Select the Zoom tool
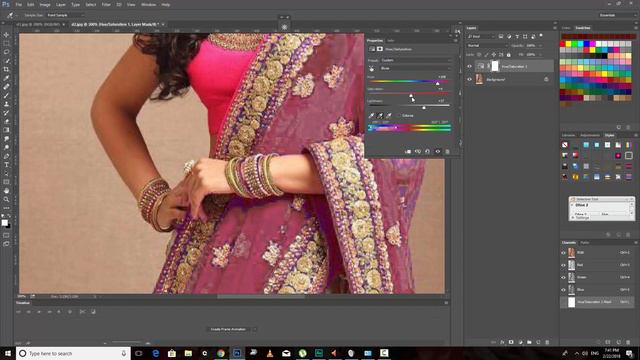Image resolution: width=640 pixels, height=360 pixels. (6, 199)
